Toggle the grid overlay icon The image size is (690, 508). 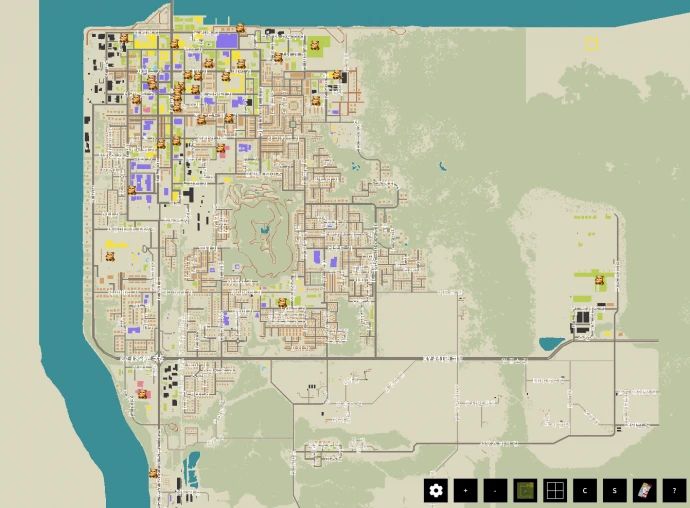(555, 490)
